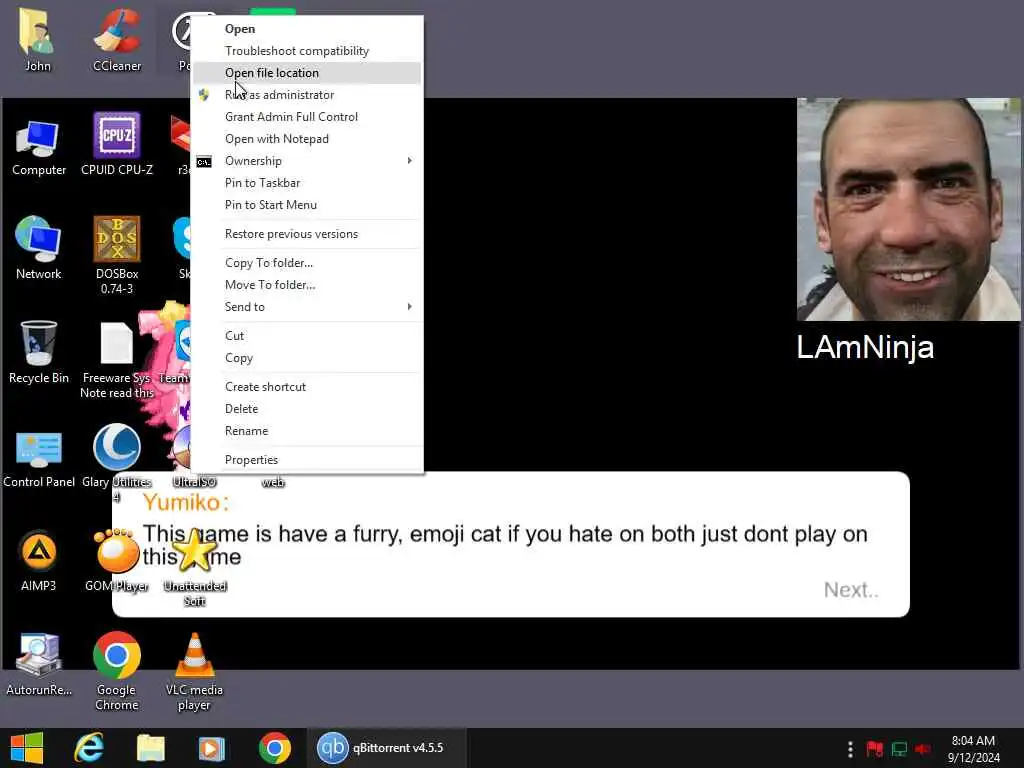Open the Windows Start button
The image size is (1024, 768).
click(27, 748)
